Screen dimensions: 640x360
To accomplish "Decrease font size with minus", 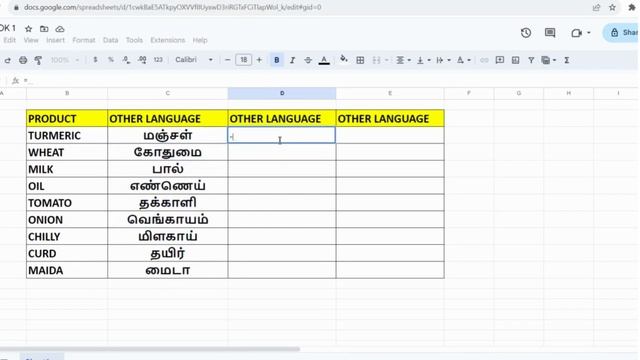I will pyautogui.click(x=227, y=60).
